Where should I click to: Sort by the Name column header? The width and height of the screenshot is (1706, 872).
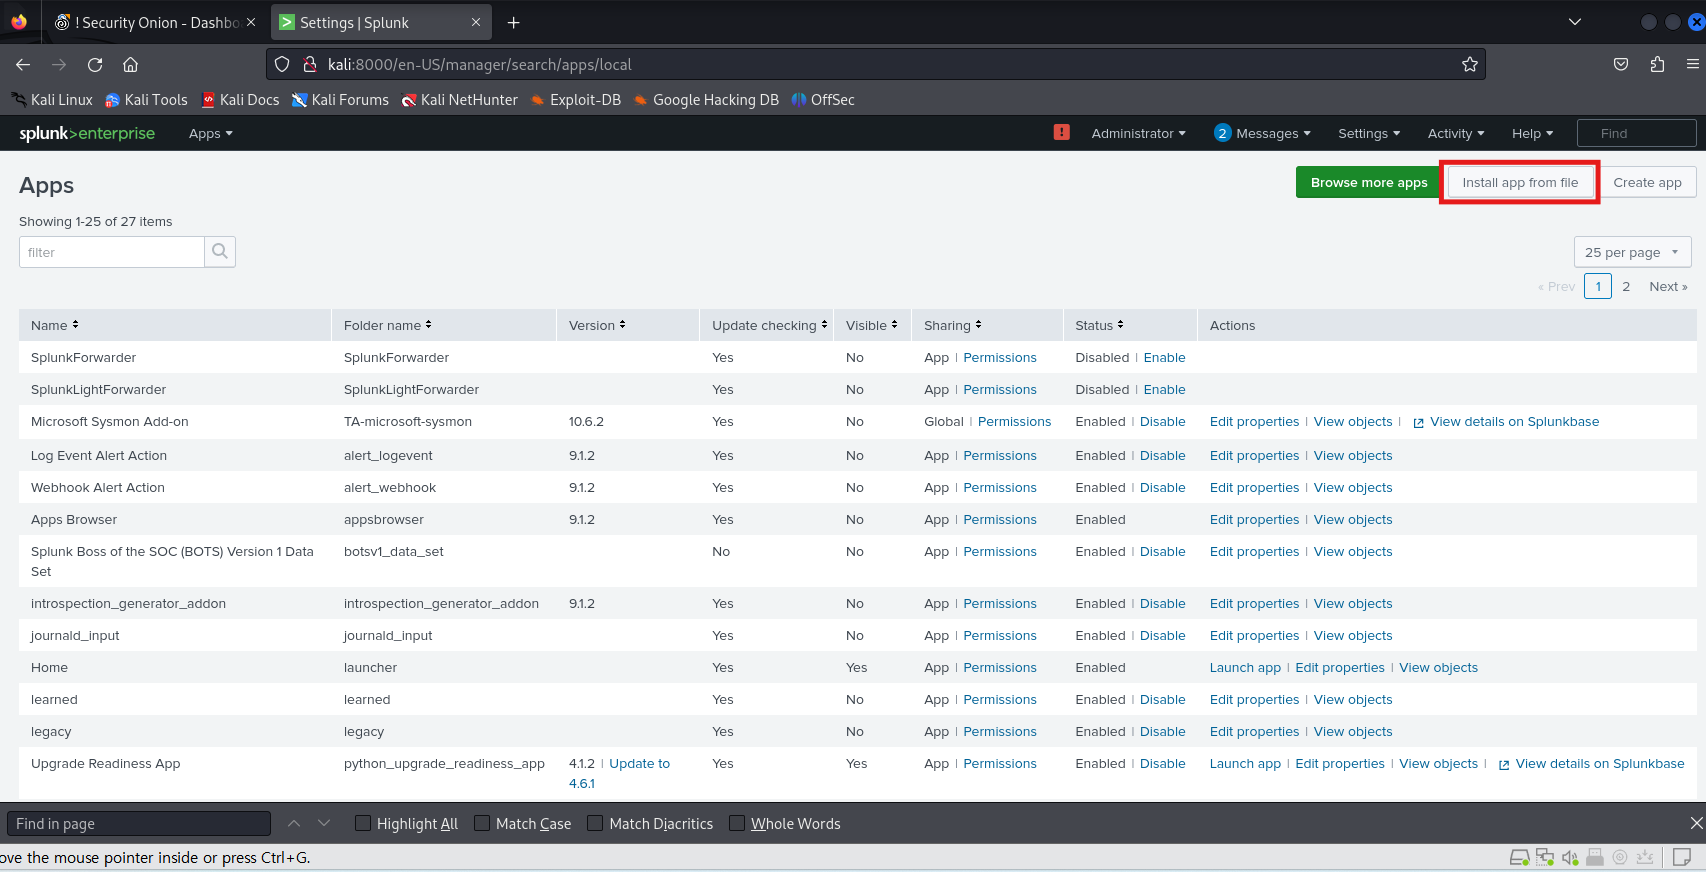pyautogui.click(x=55, y=325)
